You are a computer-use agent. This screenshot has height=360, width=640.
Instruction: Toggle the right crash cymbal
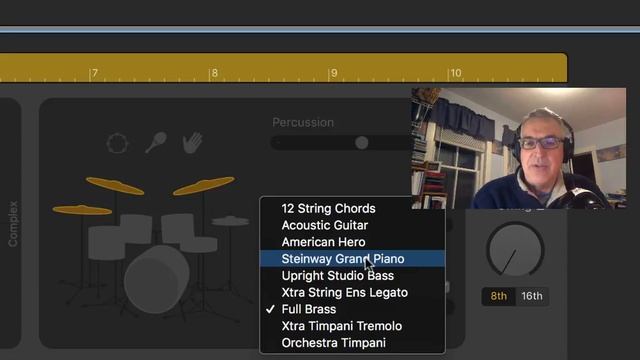(204, 186)
